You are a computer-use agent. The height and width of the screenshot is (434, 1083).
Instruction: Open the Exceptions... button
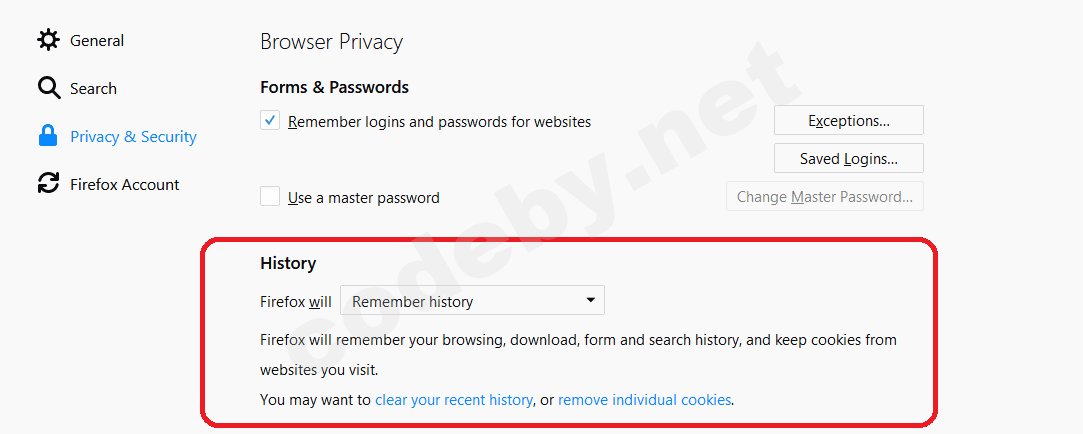[848, 121]
